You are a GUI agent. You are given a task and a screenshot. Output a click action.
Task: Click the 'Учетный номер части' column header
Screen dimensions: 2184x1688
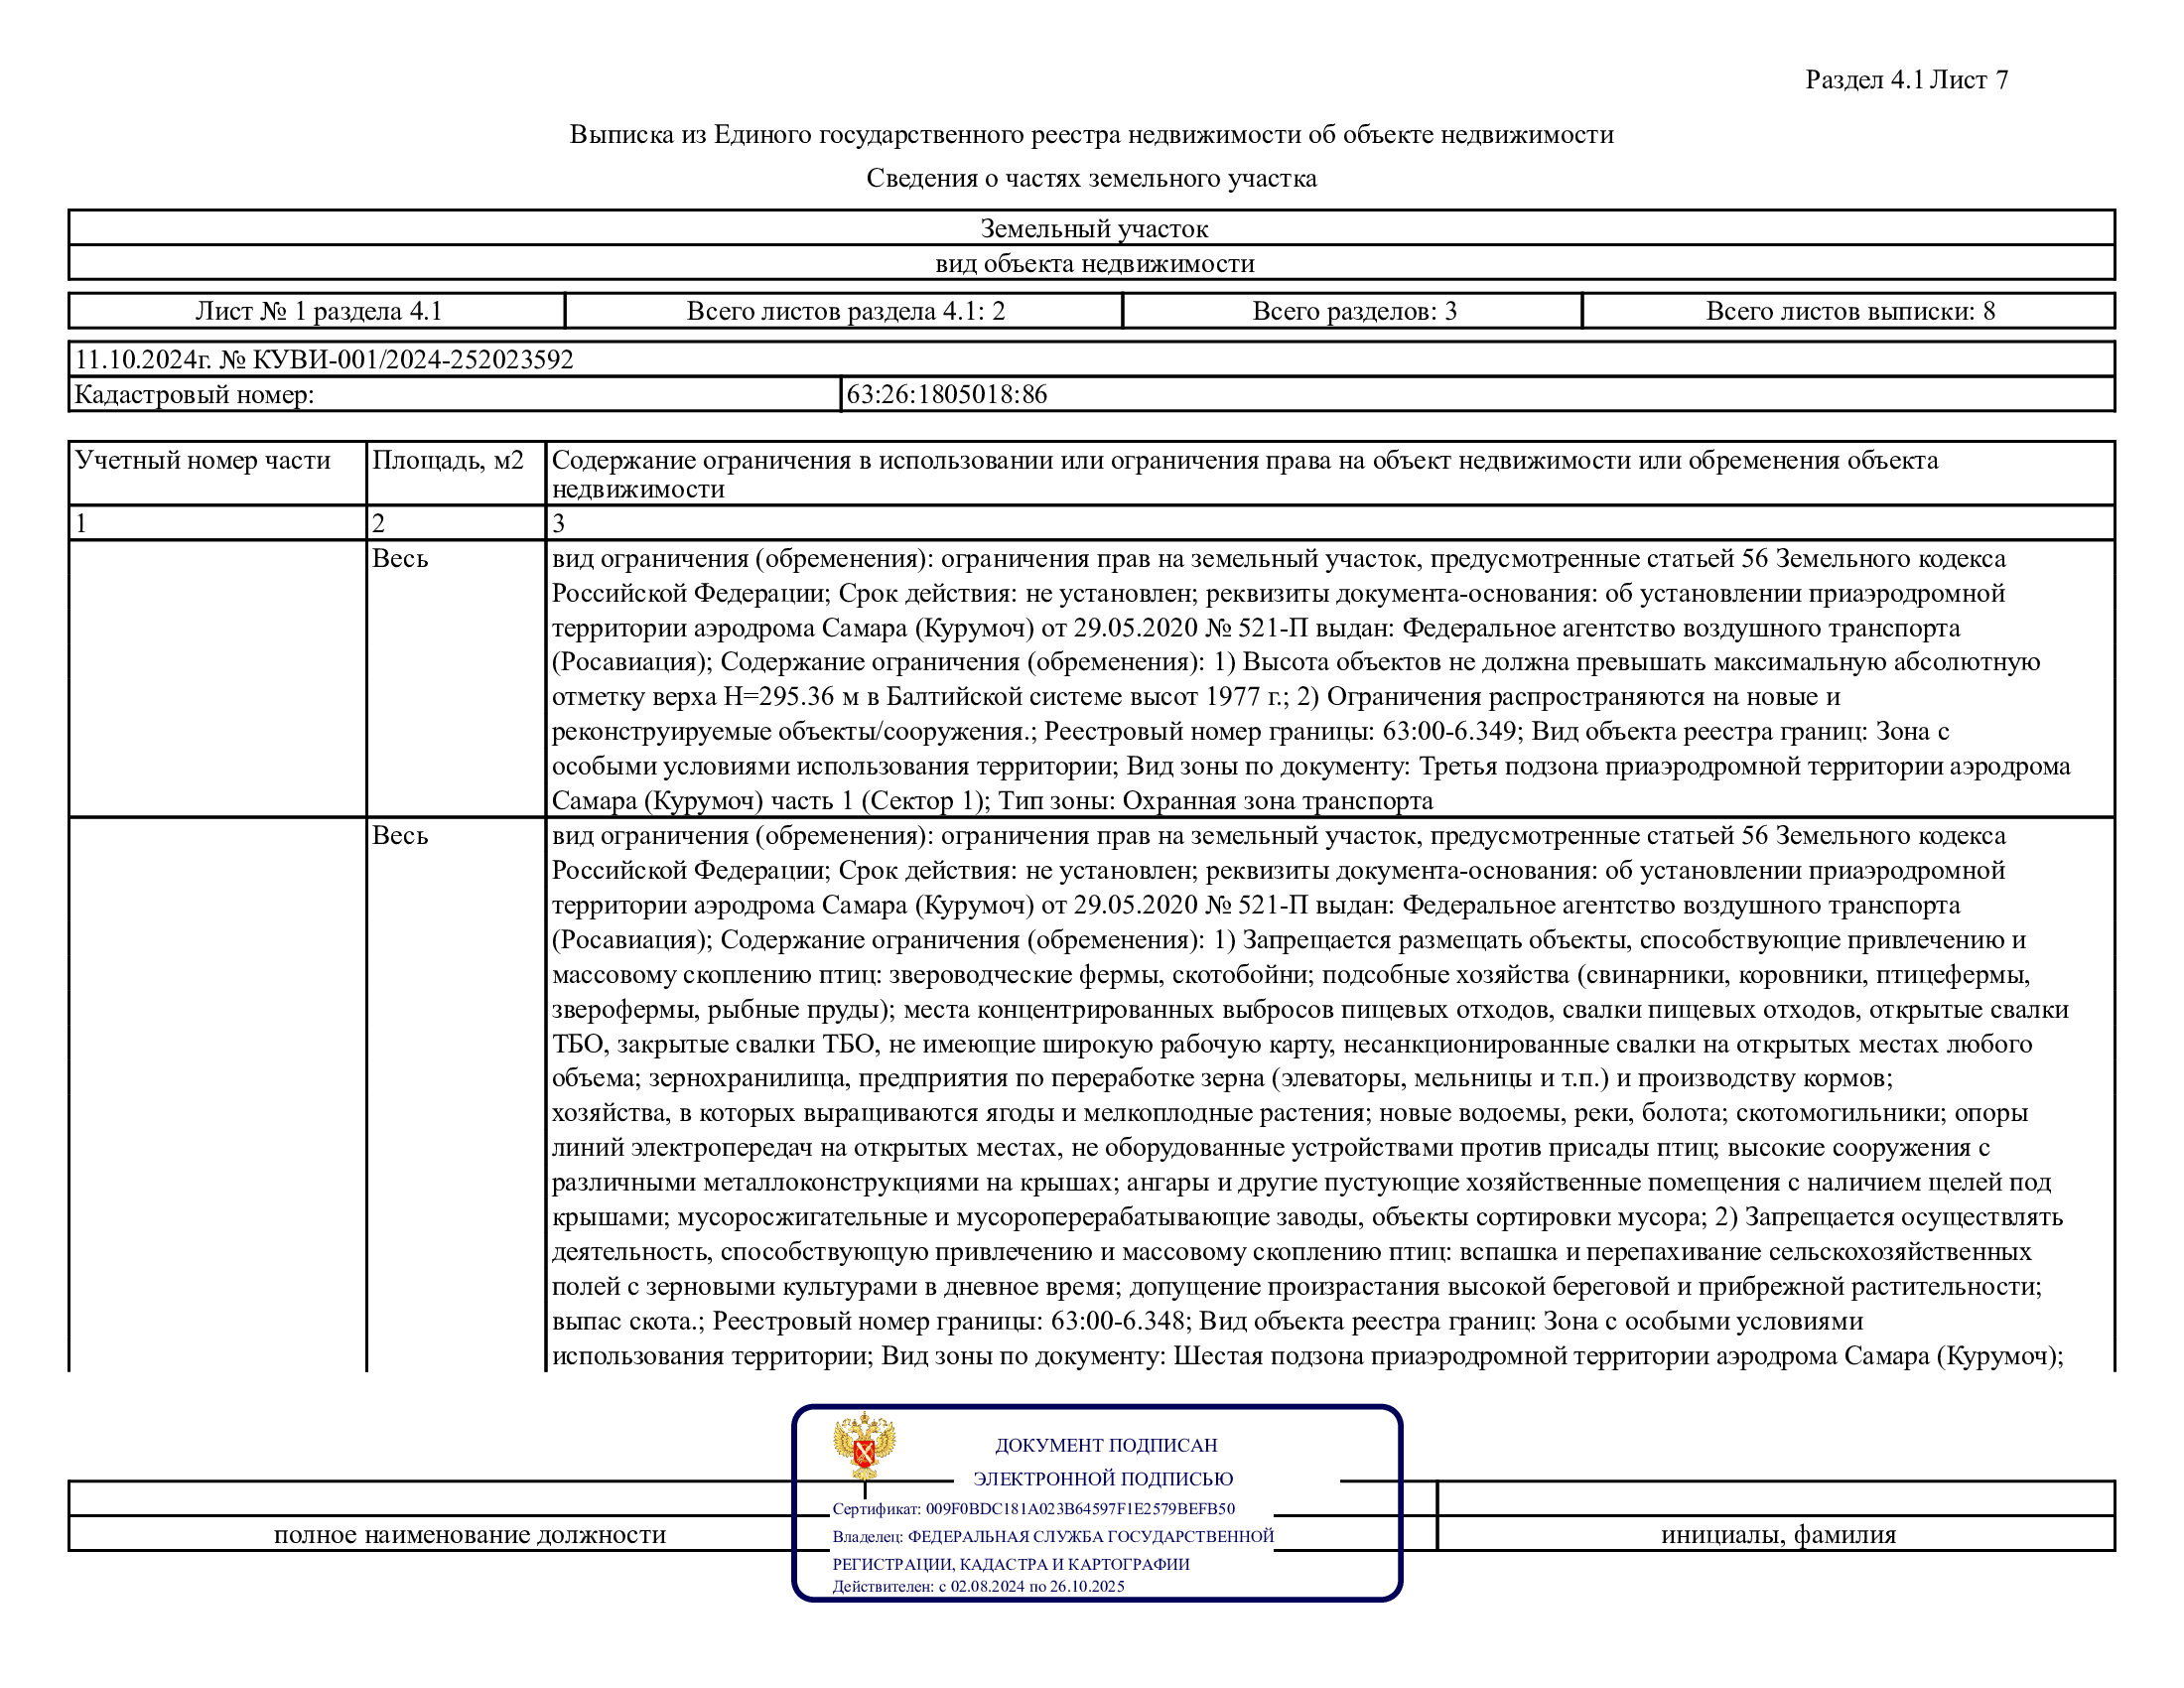203,461
